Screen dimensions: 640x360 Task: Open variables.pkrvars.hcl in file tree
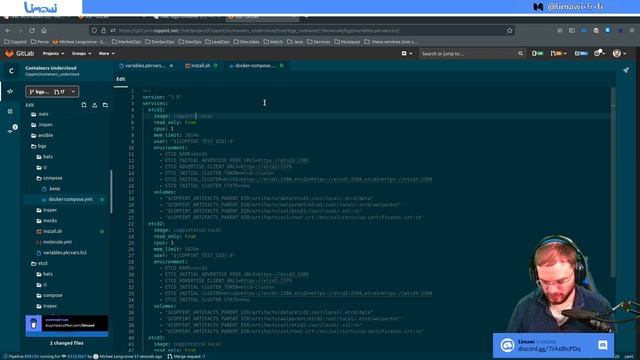pos(61,253)
